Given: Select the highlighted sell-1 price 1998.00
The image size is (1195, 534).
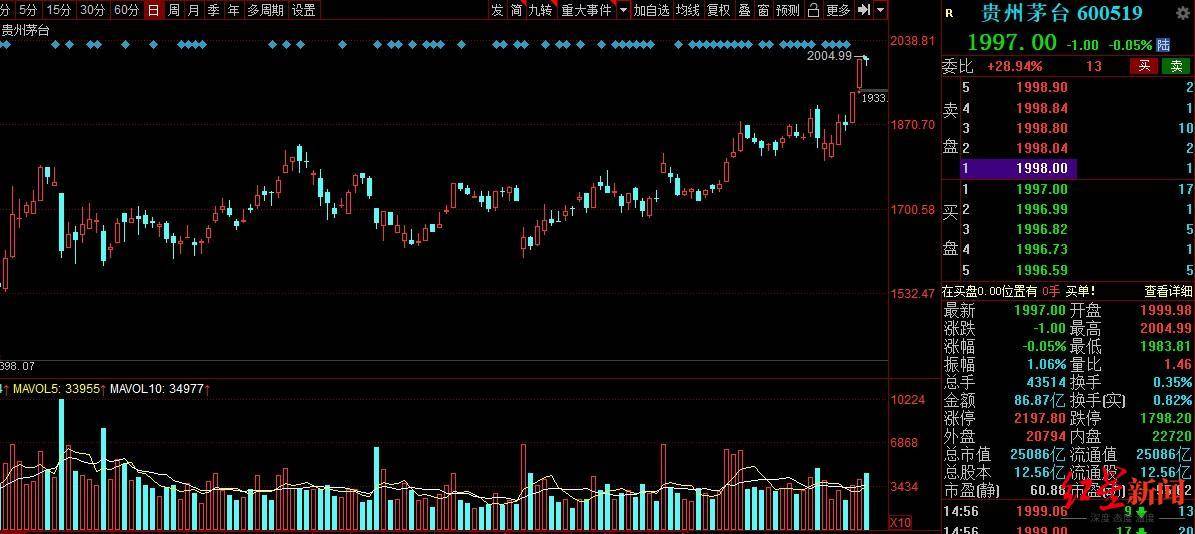Looking at the screenshot, I should click(1043, 168).
